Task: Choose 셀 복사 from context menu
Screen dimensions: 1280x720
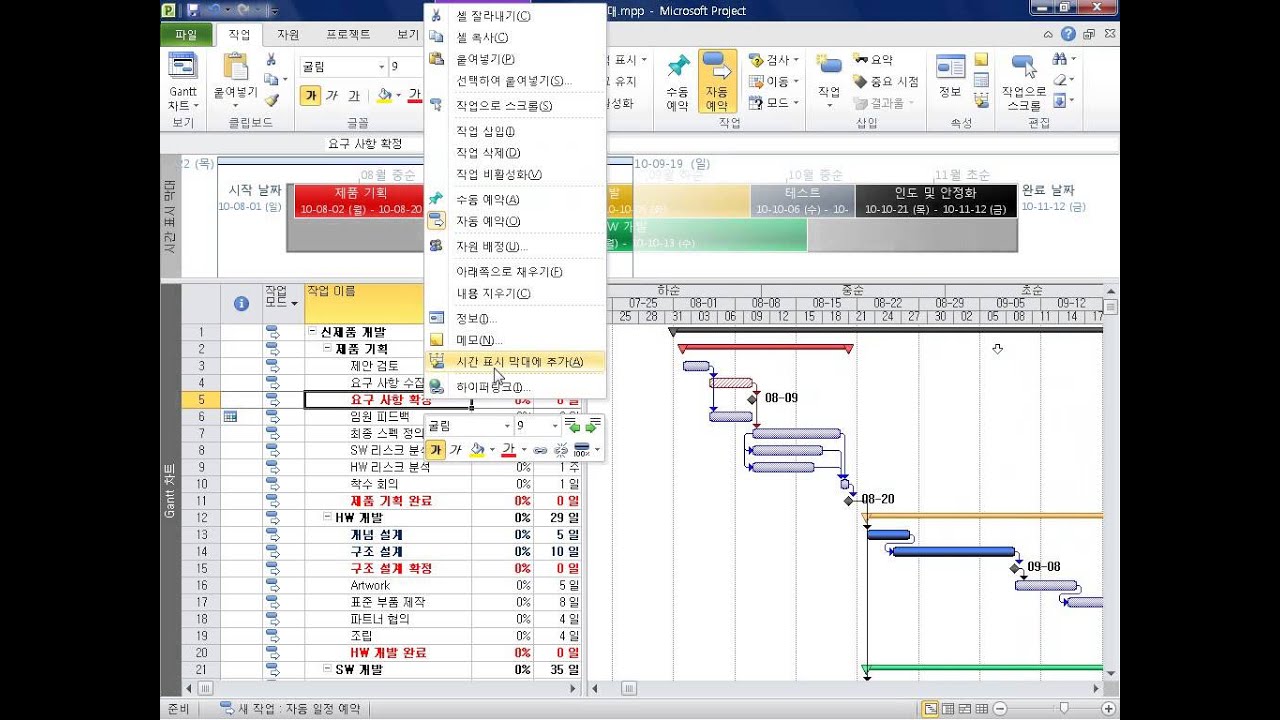Action: (516, 37)
